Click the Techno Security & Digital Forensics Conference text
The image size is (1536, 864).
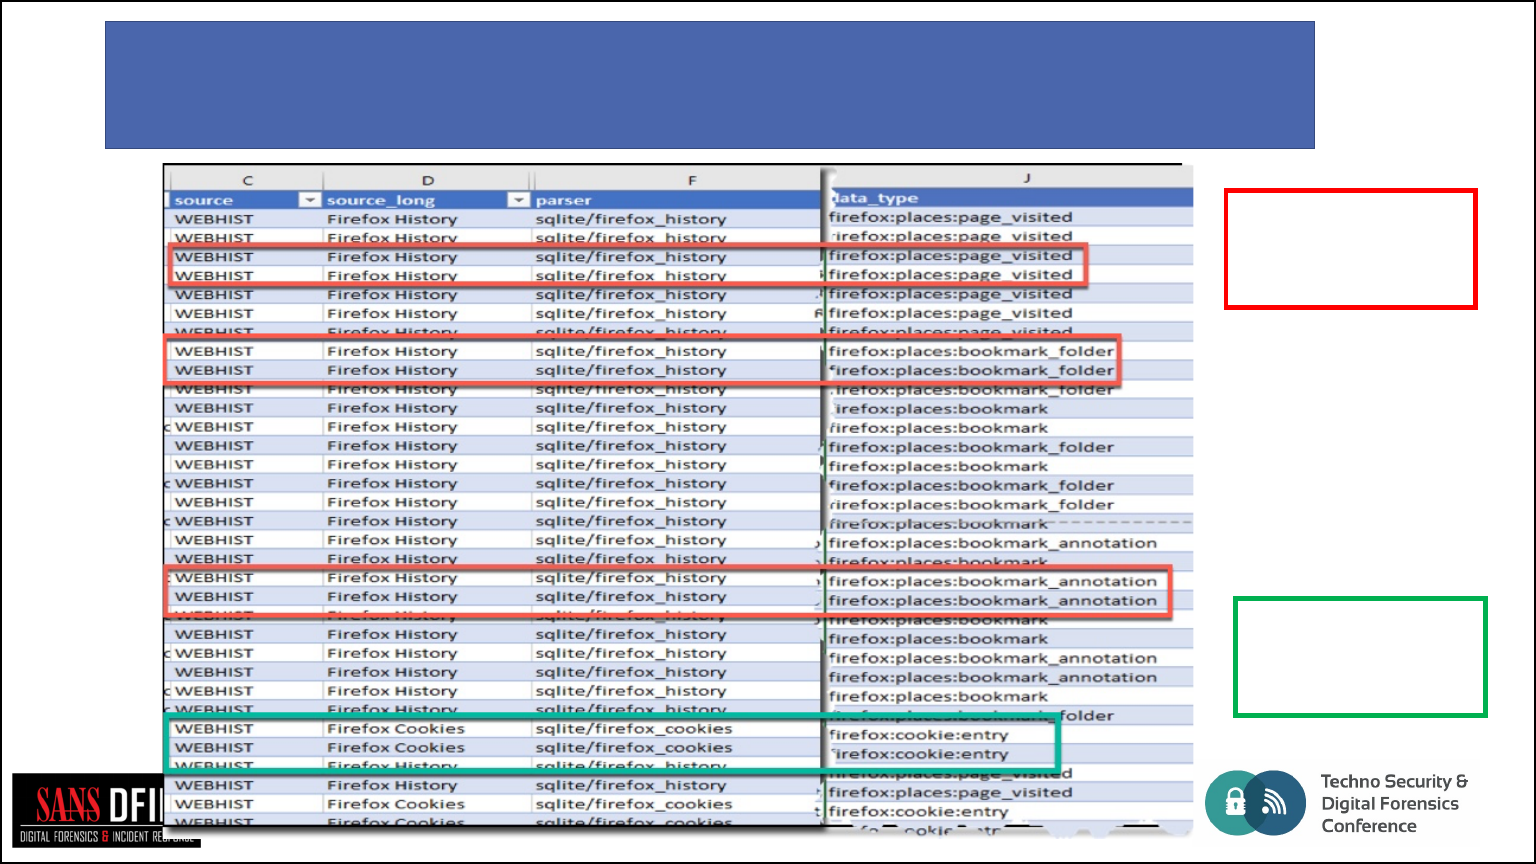pos(1394,804)
